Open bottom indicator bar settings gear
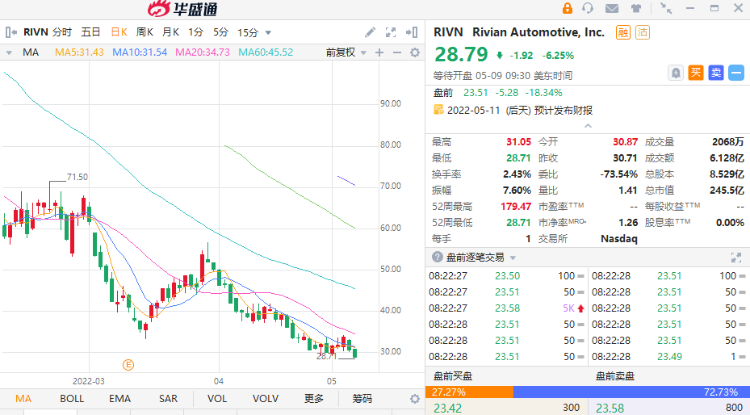Viewport: 750px width, 415px height. tap(415, 399)
